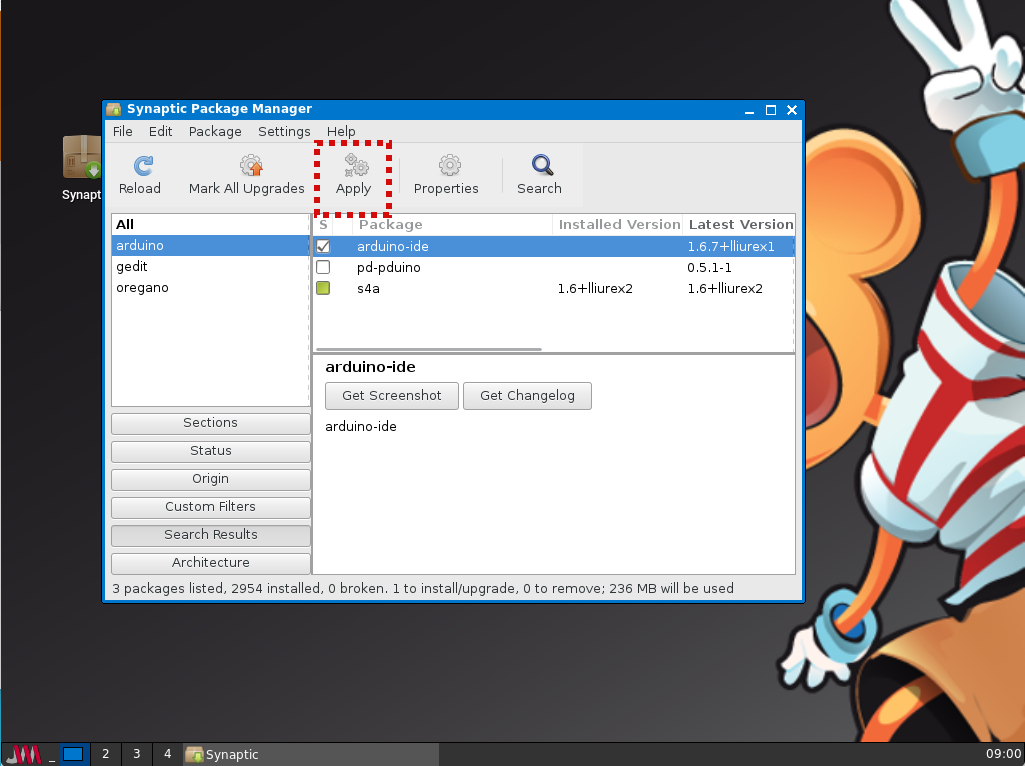Open the Package menu
Image resolution: width=1025 pixels, height=766 pixels.
click(215, 131)
